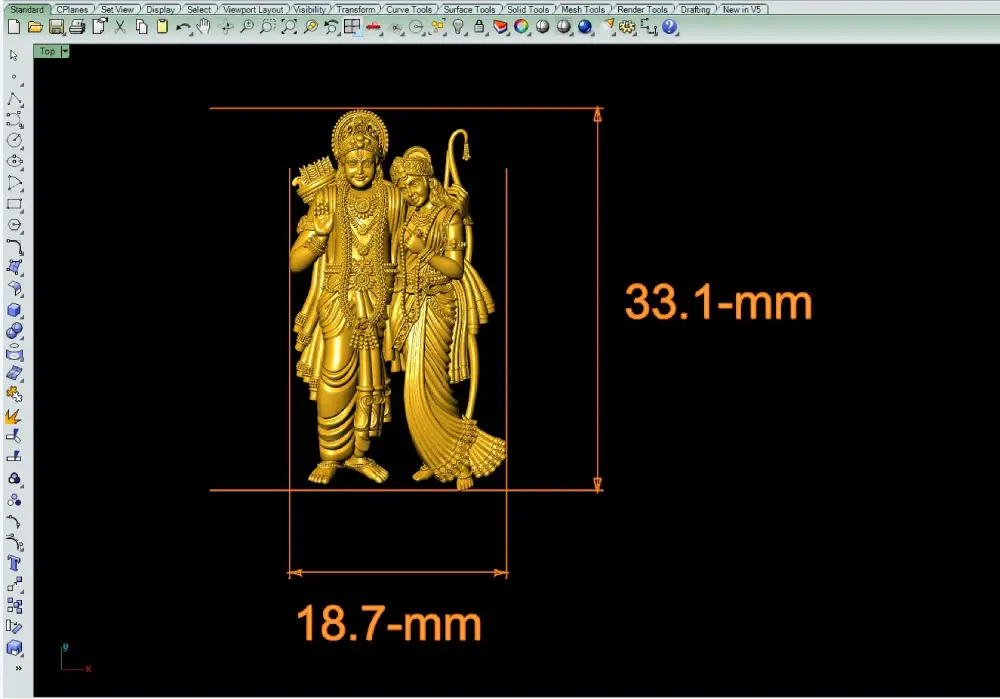This screenshot has width=1000, height=699.
Task: Open the New in V5 tab
Action: tap(742, 10)
